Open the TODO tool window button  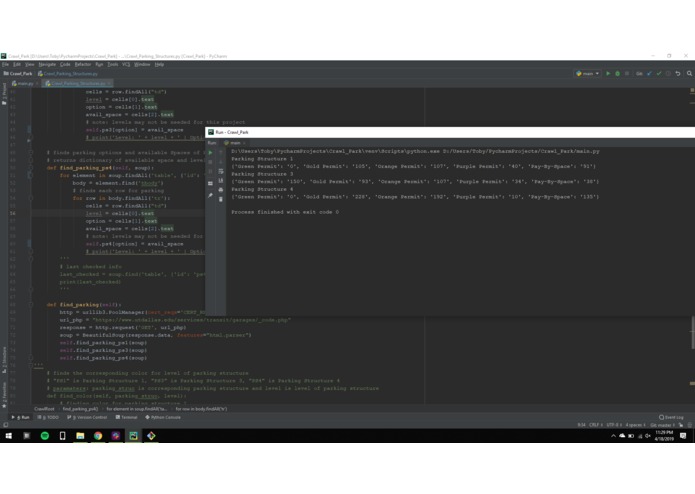(x=48, y=417)
